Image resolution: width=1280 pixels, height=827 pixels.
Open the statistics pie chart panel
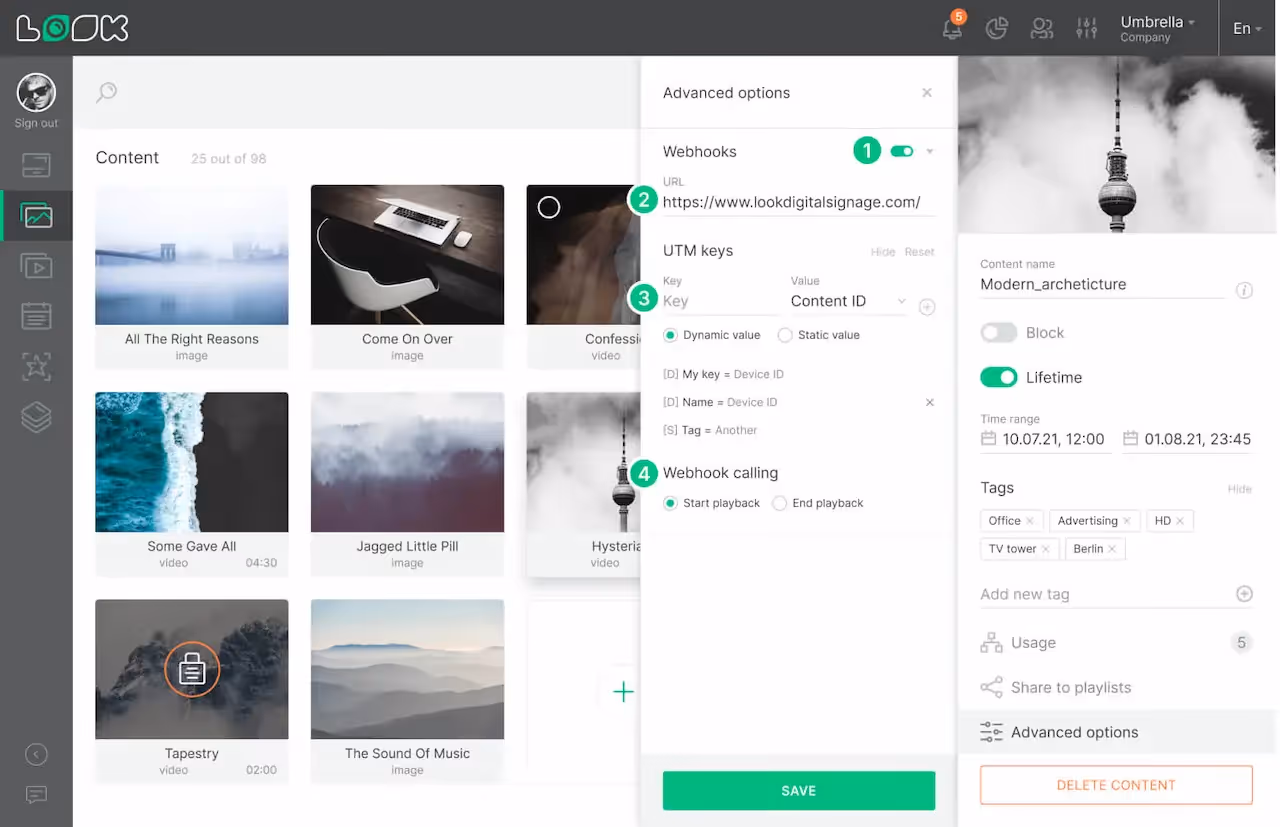(996, 28)
